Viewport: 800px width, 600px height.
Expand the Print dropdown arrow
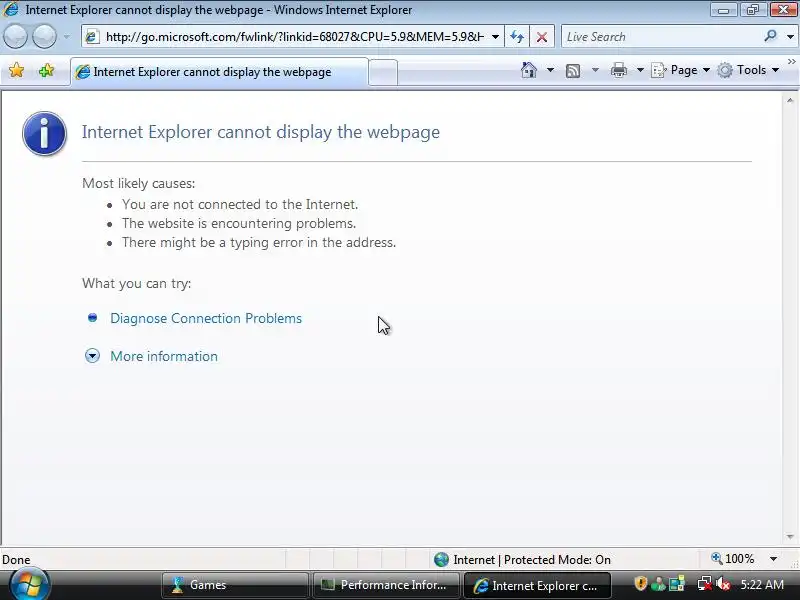[640, 70]
